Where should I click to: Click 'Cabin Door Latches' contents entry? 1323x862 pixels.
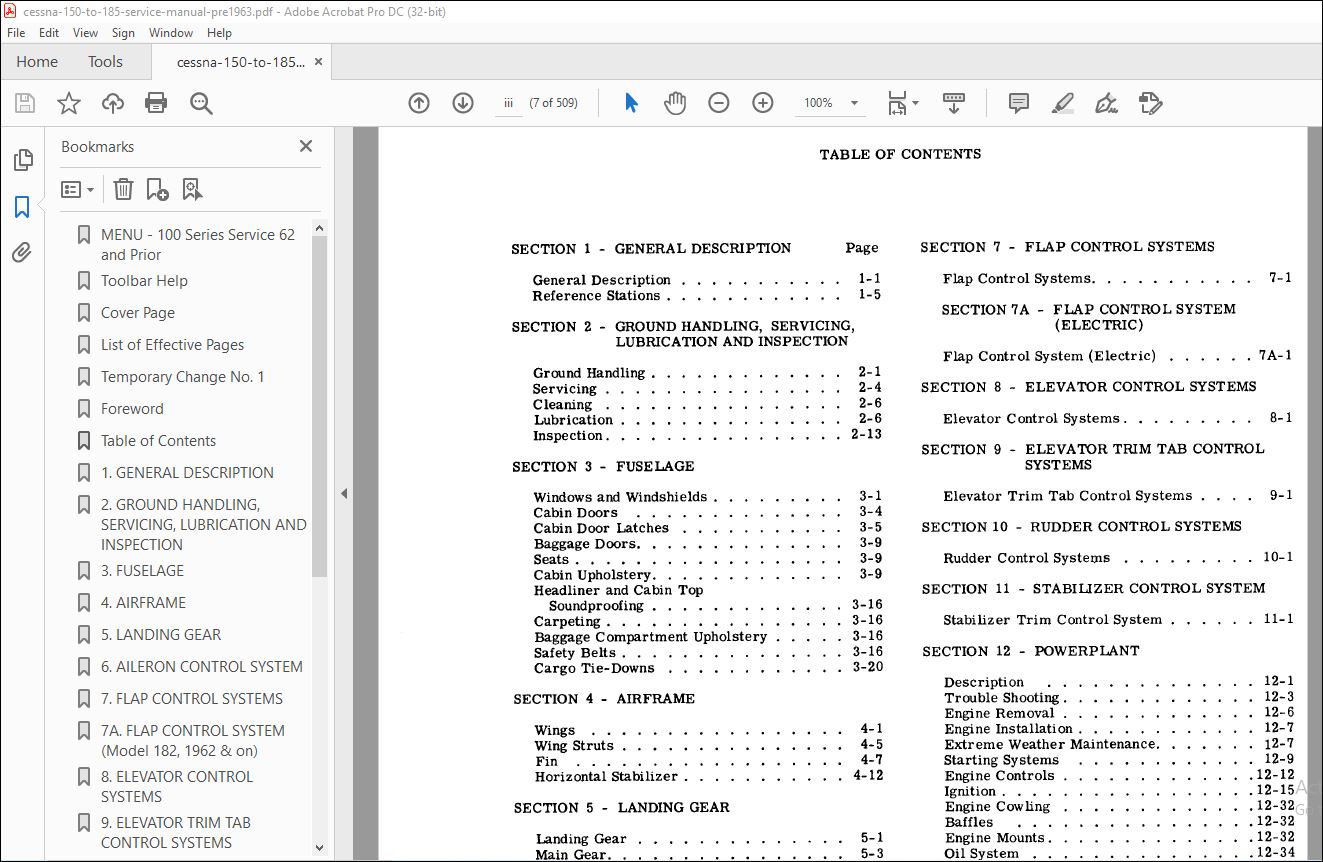(601, 528)
